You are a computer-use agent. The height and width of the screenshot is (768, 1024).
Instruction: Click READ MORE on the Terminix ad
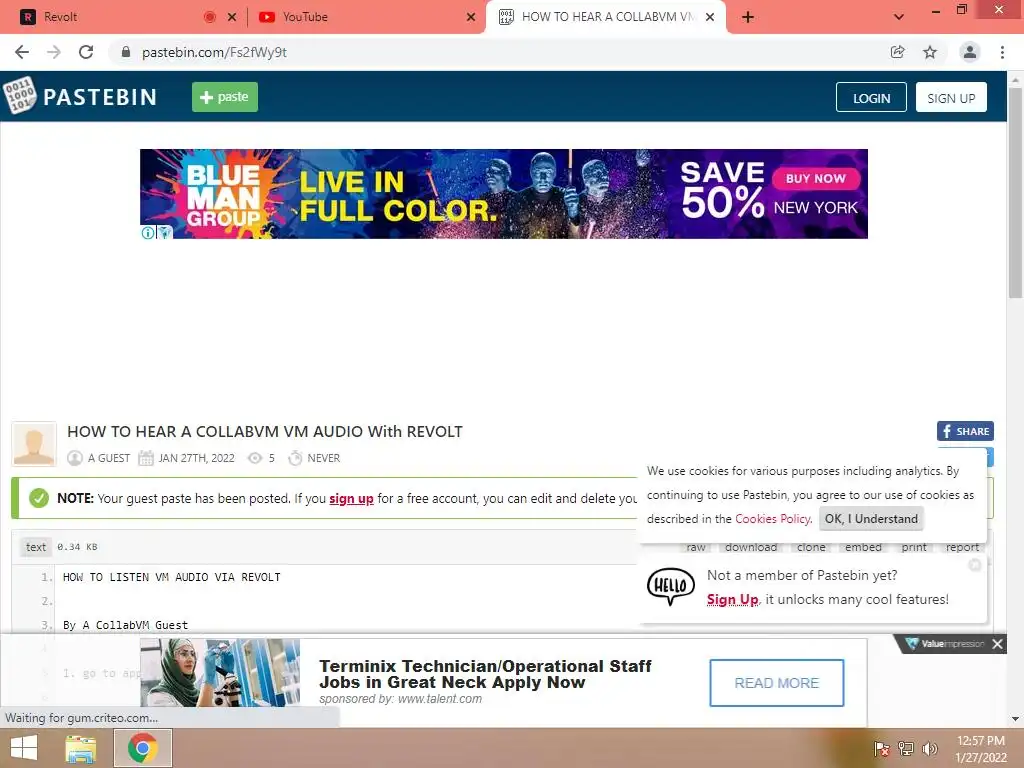click(x=776, y=683)
